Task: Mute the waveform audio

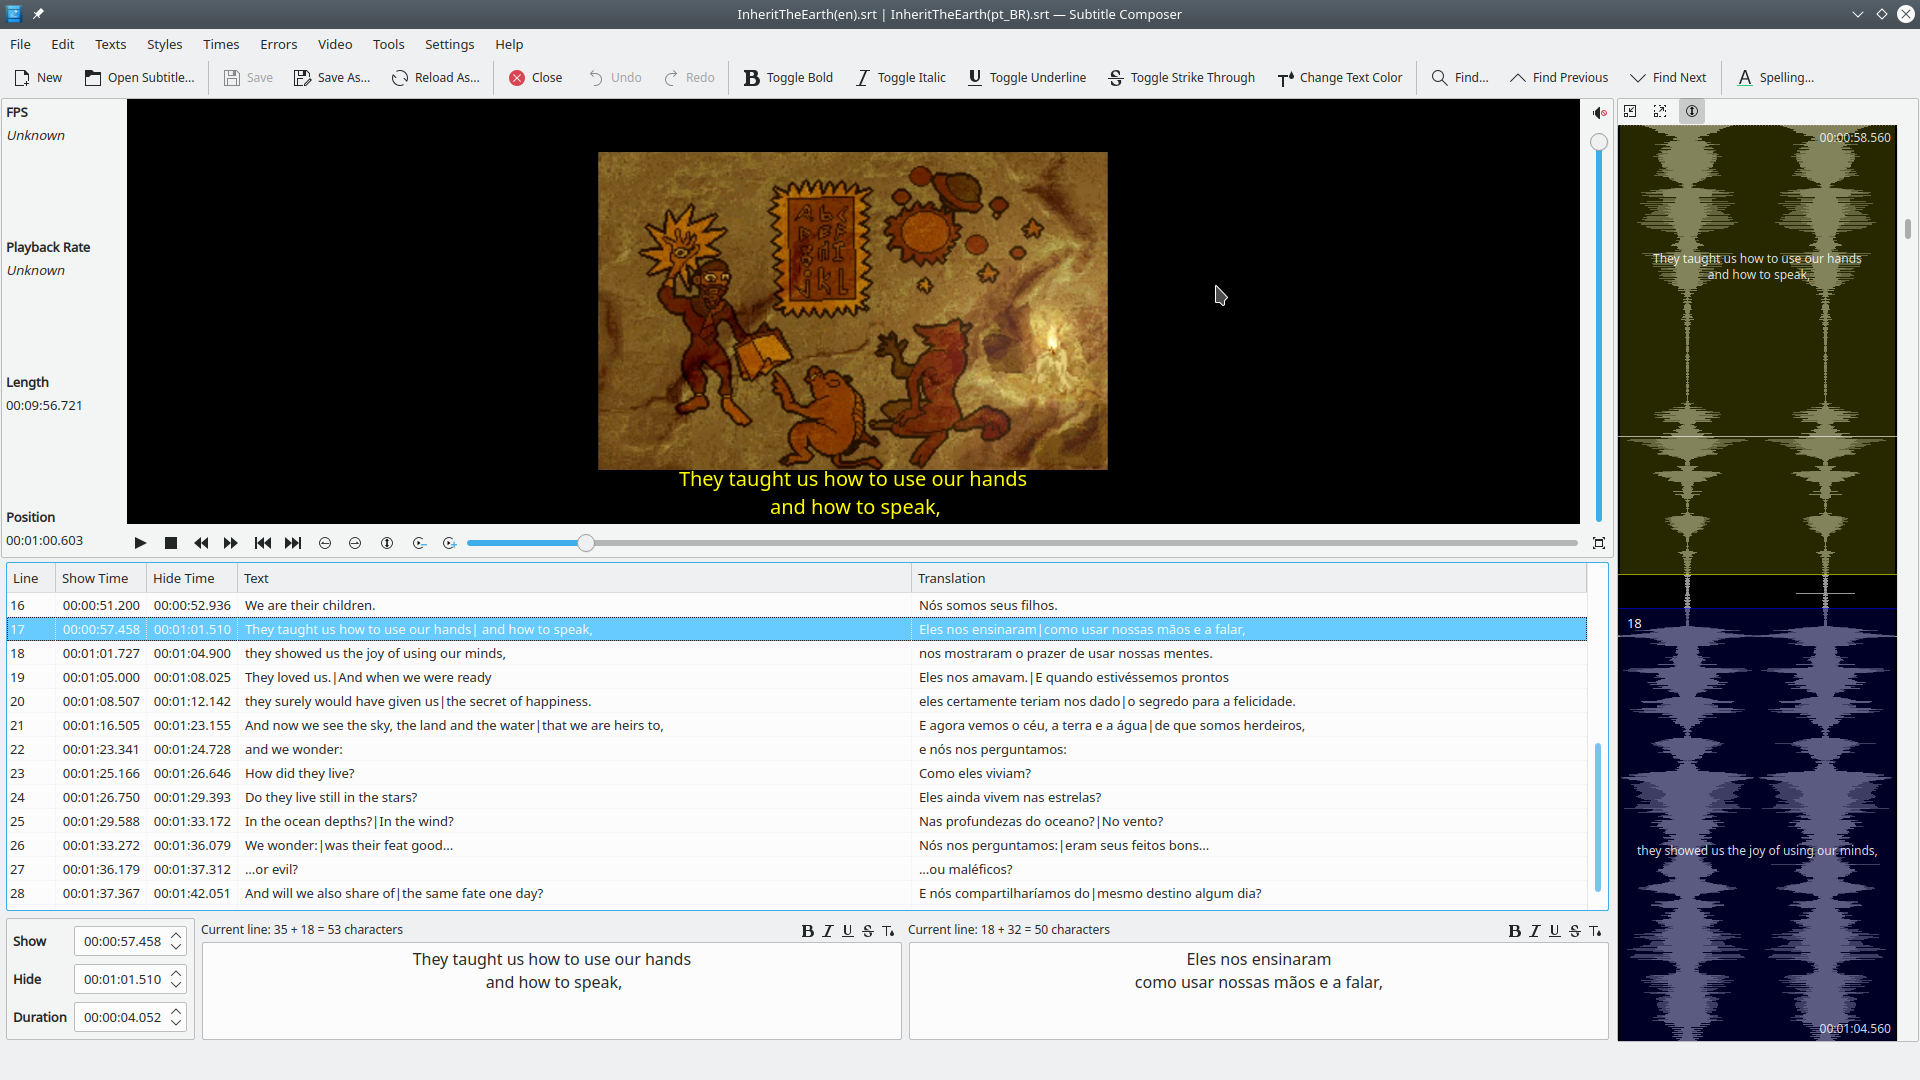Action: coord(1600,112)
